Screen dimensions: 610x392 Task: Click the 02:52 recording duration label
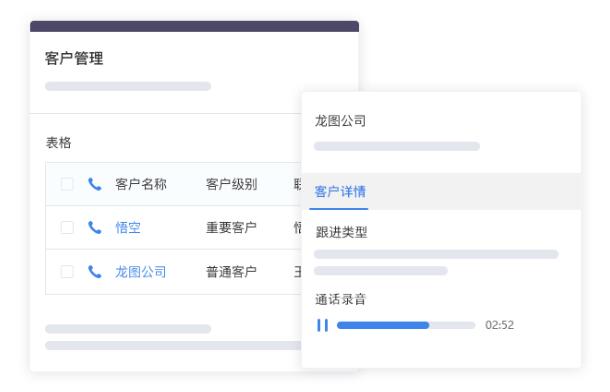coord(500,325)
